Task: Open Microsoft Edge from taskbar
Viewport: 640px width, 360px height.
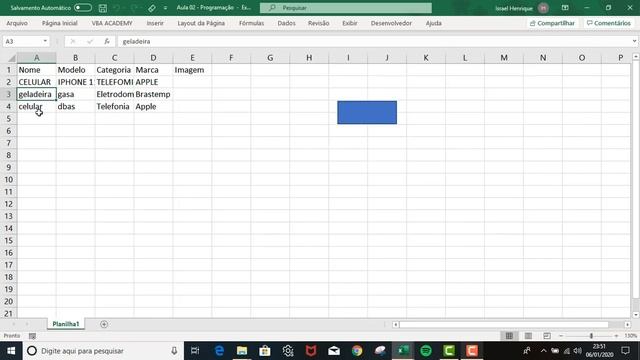Action: (x=219, y=351)
